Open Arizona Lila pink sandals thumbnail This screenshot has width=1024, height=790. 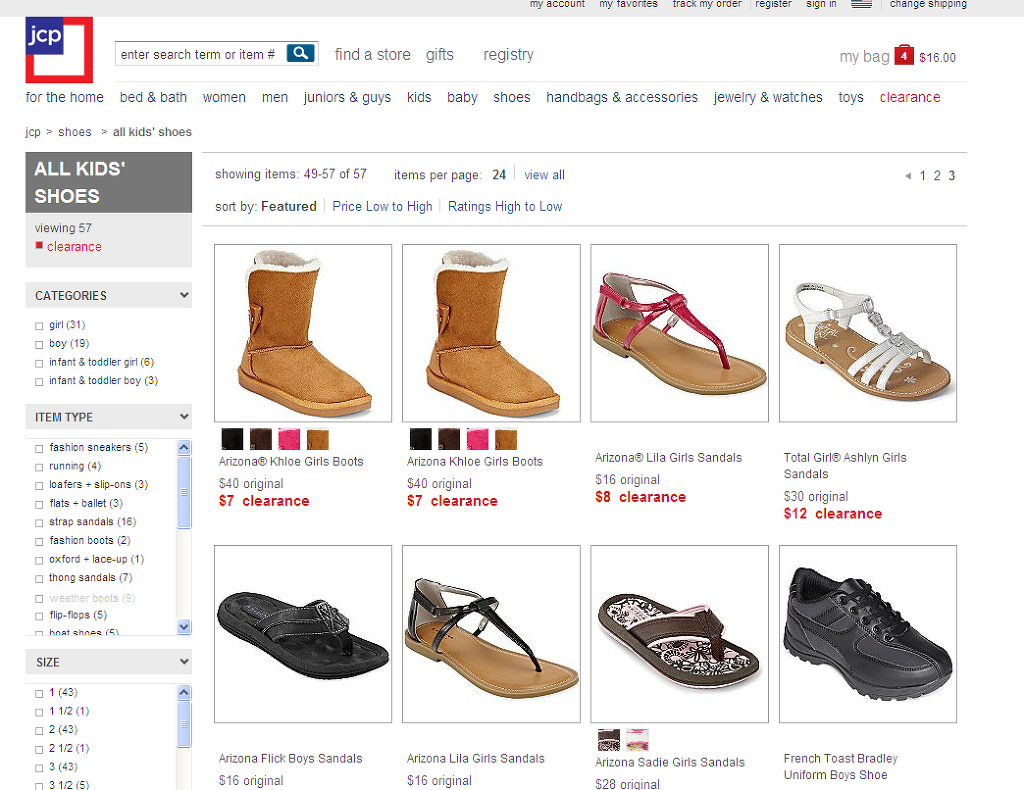(679, 333)
